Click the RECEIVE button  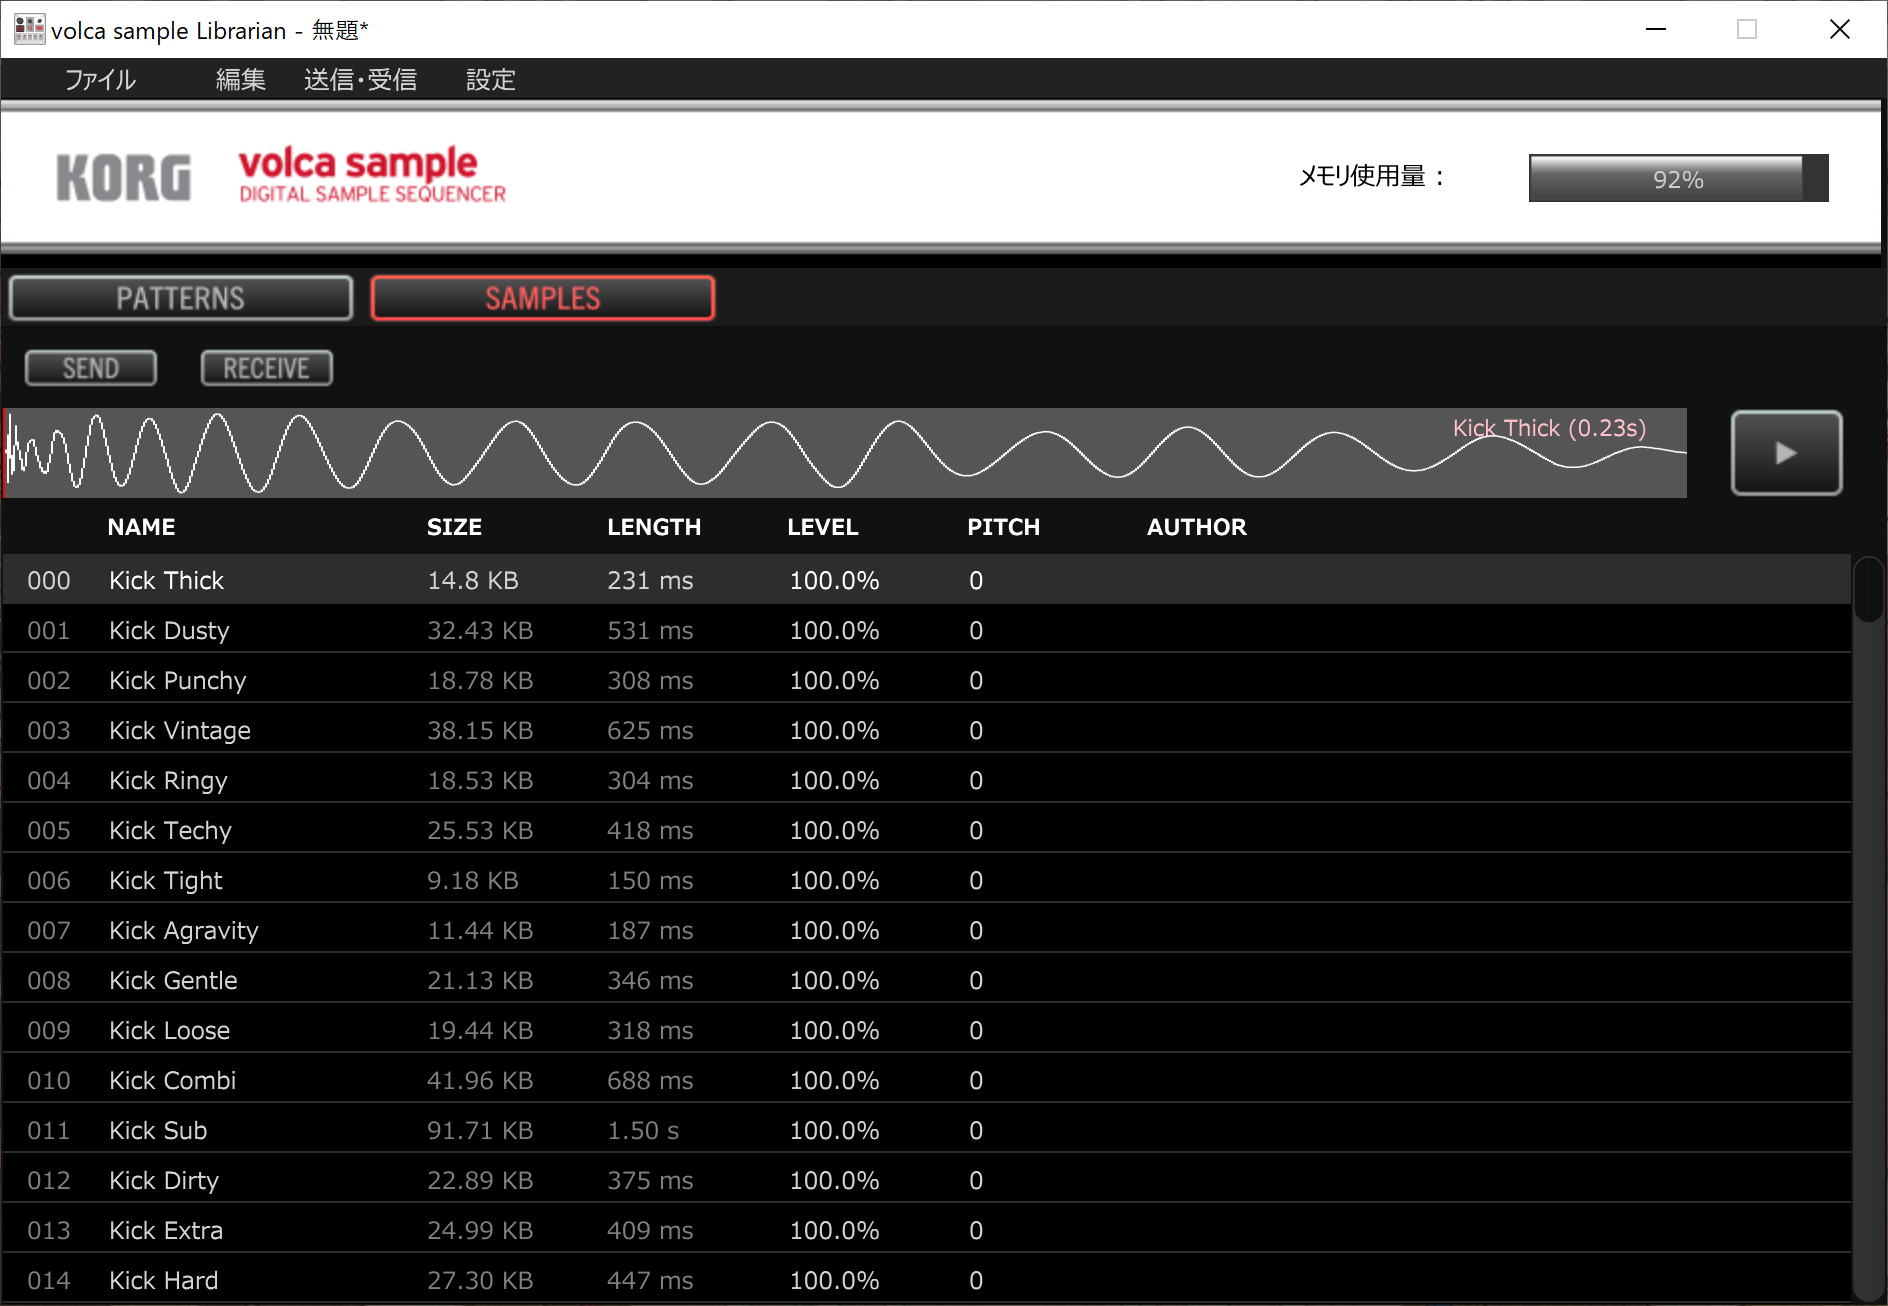[x=266, y=368]
